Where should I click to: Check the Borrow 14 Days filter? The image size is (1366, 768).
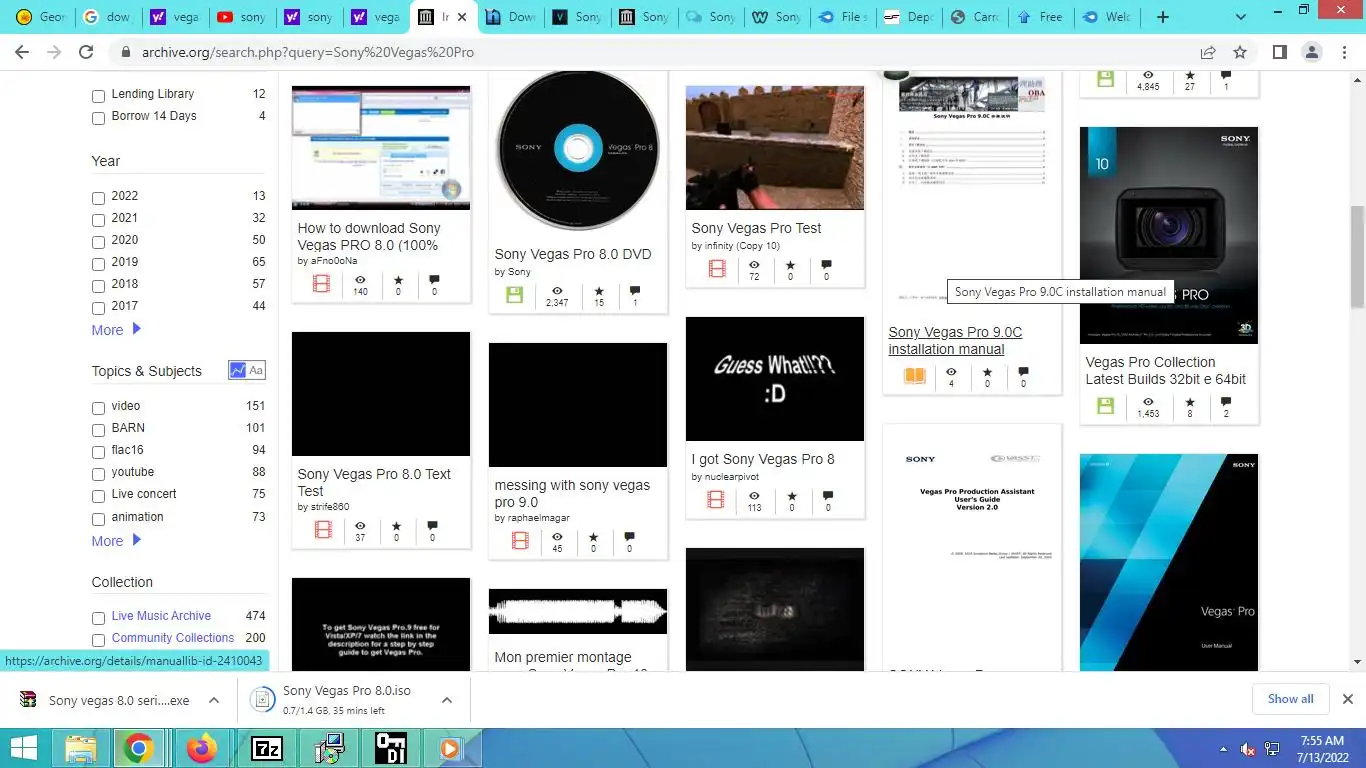[x=98, y=118]
